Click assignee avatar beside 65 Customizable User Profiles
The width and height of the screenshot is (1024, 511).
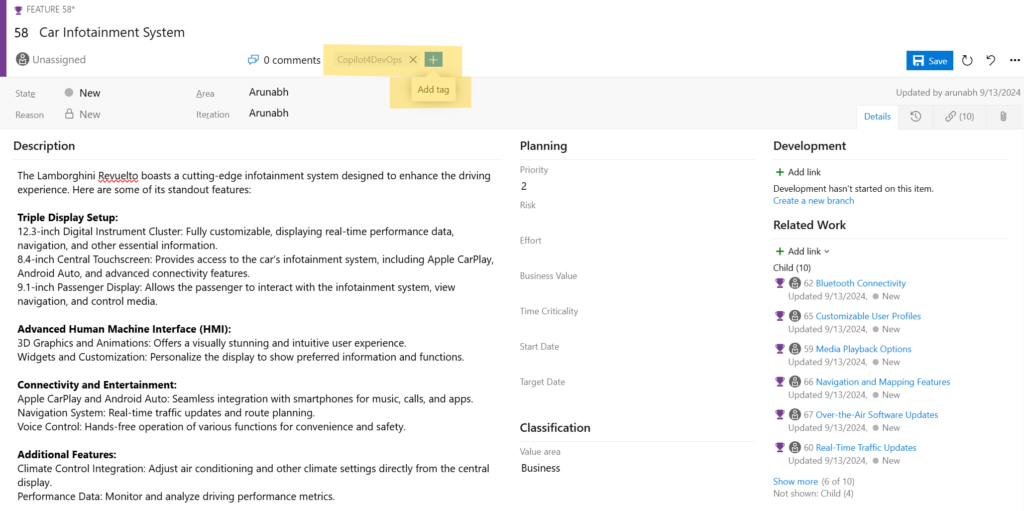tap(795, 316)
